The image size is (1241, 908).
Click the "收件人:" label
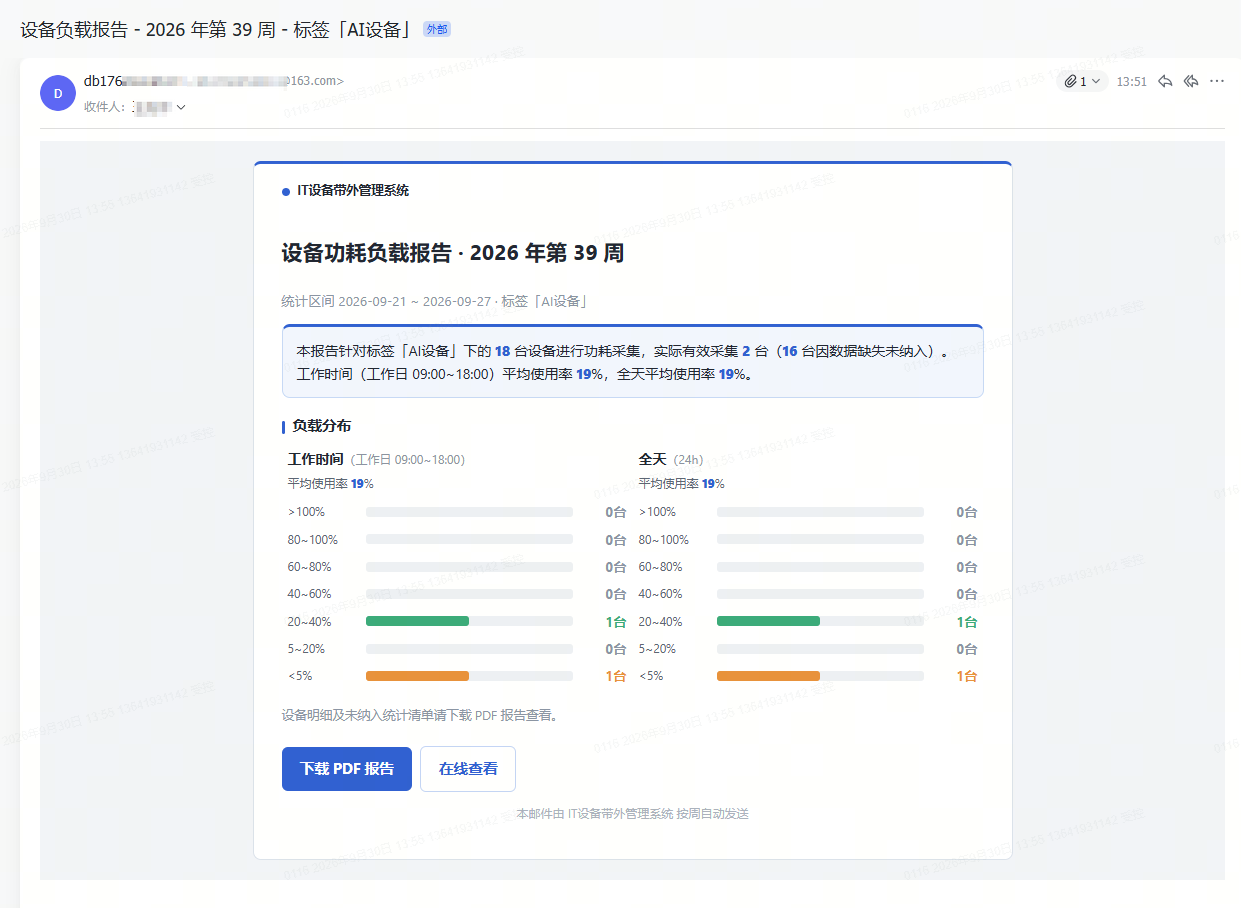105,107
